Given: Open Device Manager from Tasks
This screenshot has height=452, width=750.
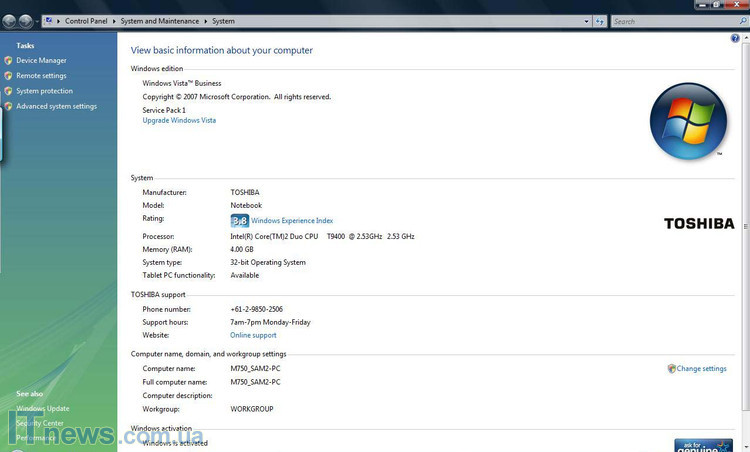Looking at the screenshot, I should pyautogui.click(x=41, y=60).
